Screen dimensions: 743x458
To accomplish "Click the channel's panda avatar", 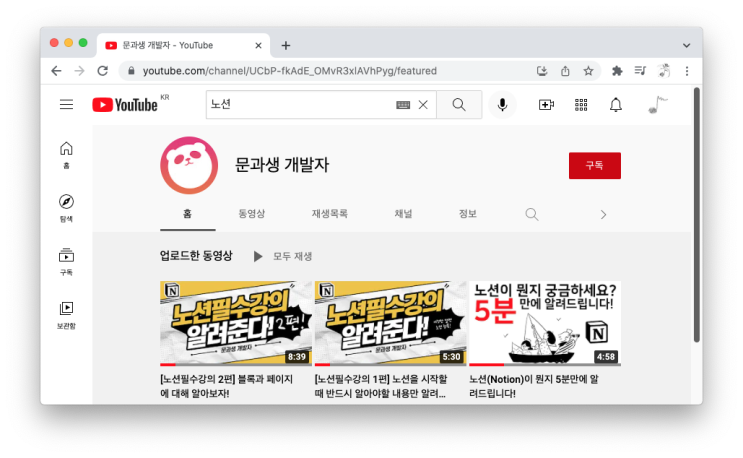I will [189, 165].
